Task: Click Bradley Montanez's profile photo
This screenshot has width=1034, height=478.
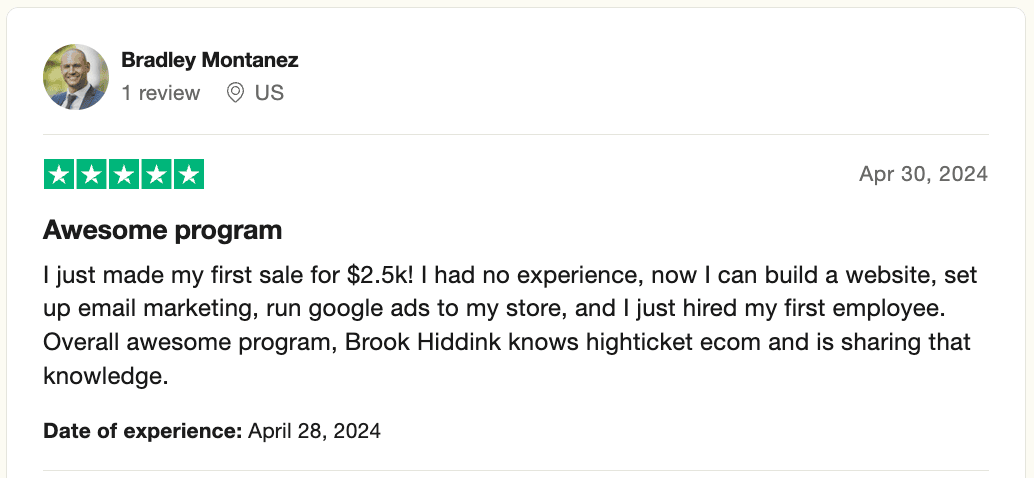Action: tap(76, 77)
